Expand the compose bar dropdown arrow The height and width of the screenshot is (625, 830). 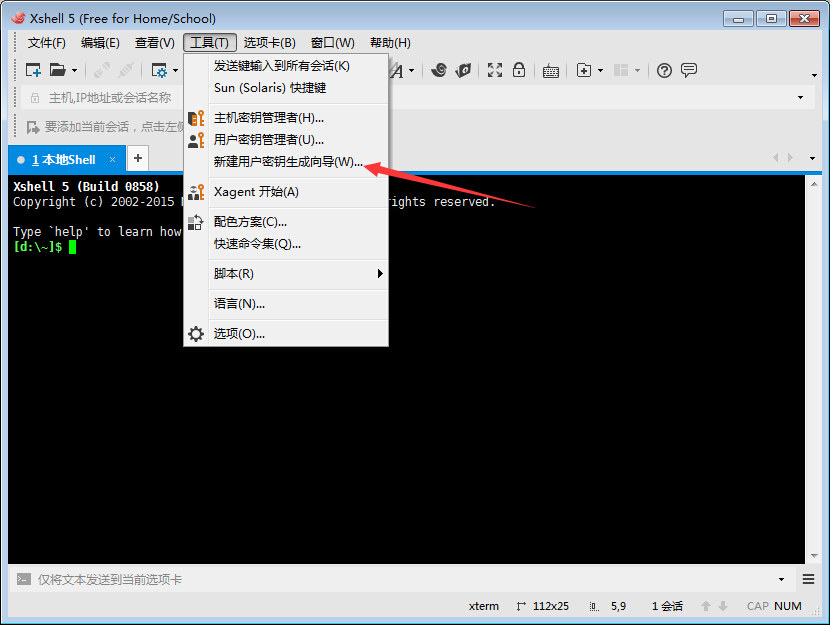click(x=781, y=579)
